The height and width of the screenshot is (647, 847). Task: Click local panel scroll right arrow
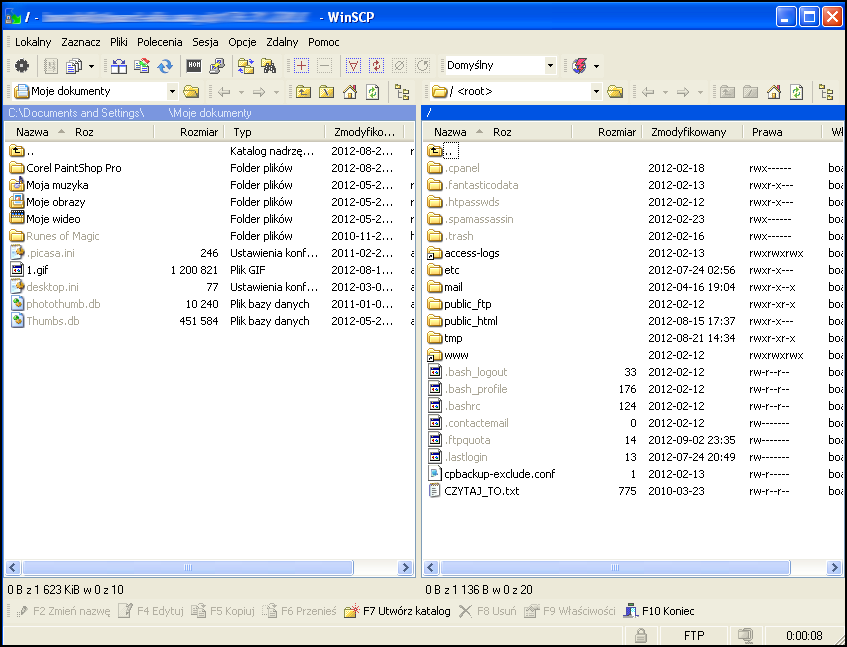point(405,568)
